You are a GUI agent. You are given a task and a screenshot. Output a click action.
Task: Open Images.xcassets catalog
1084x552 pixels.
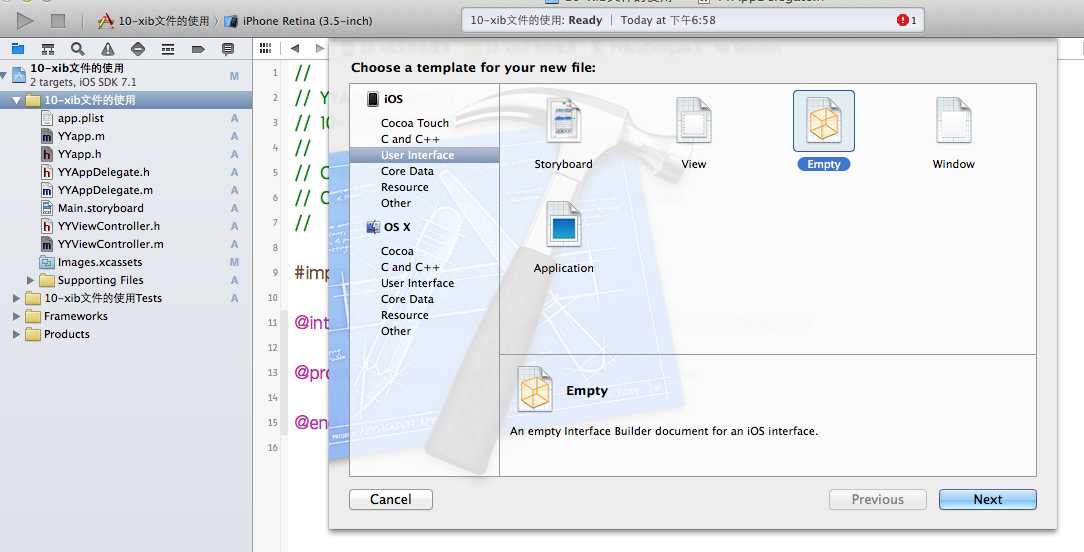[100, 262]
